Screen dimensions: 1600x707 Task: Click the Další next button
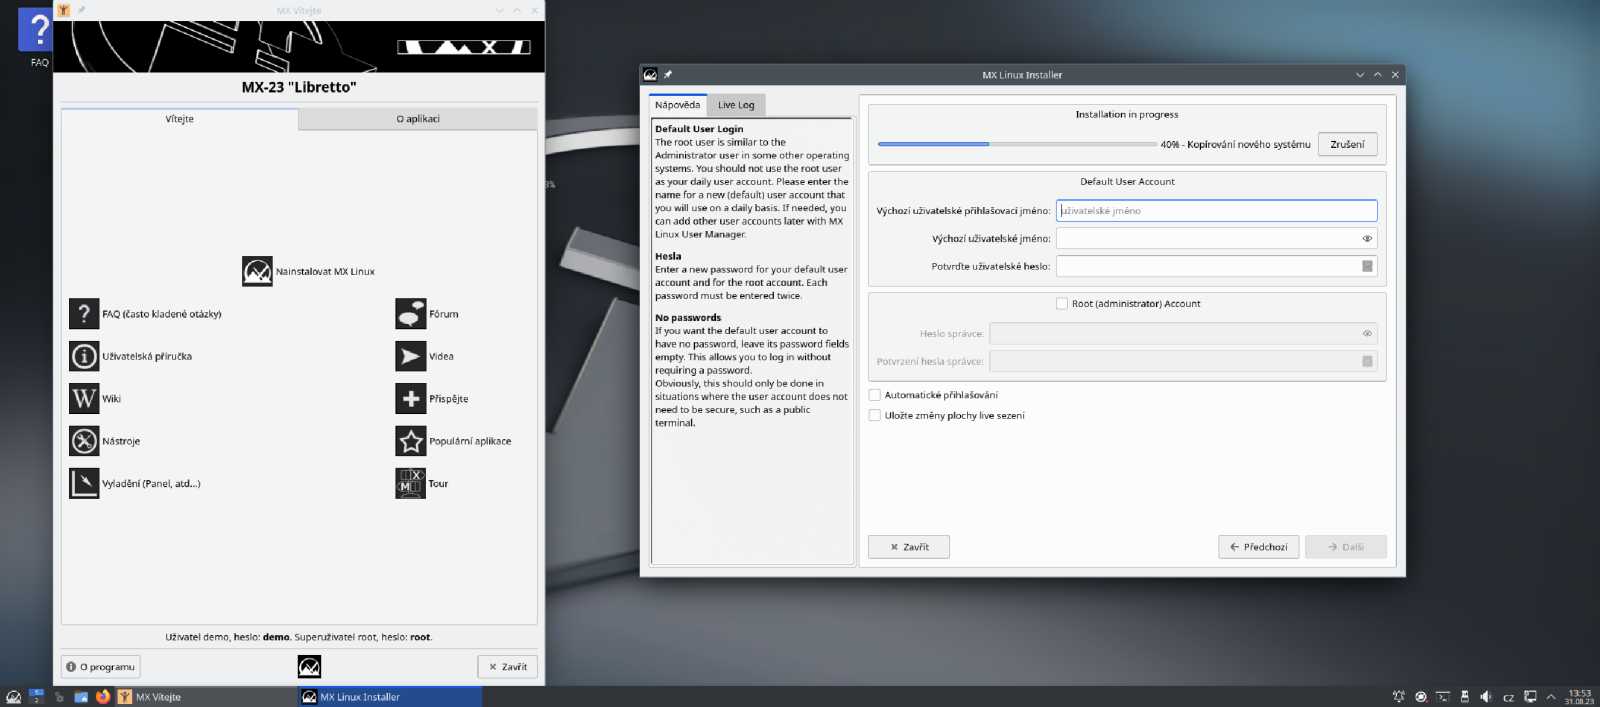pyautogui.click(x=1345, y=547)
